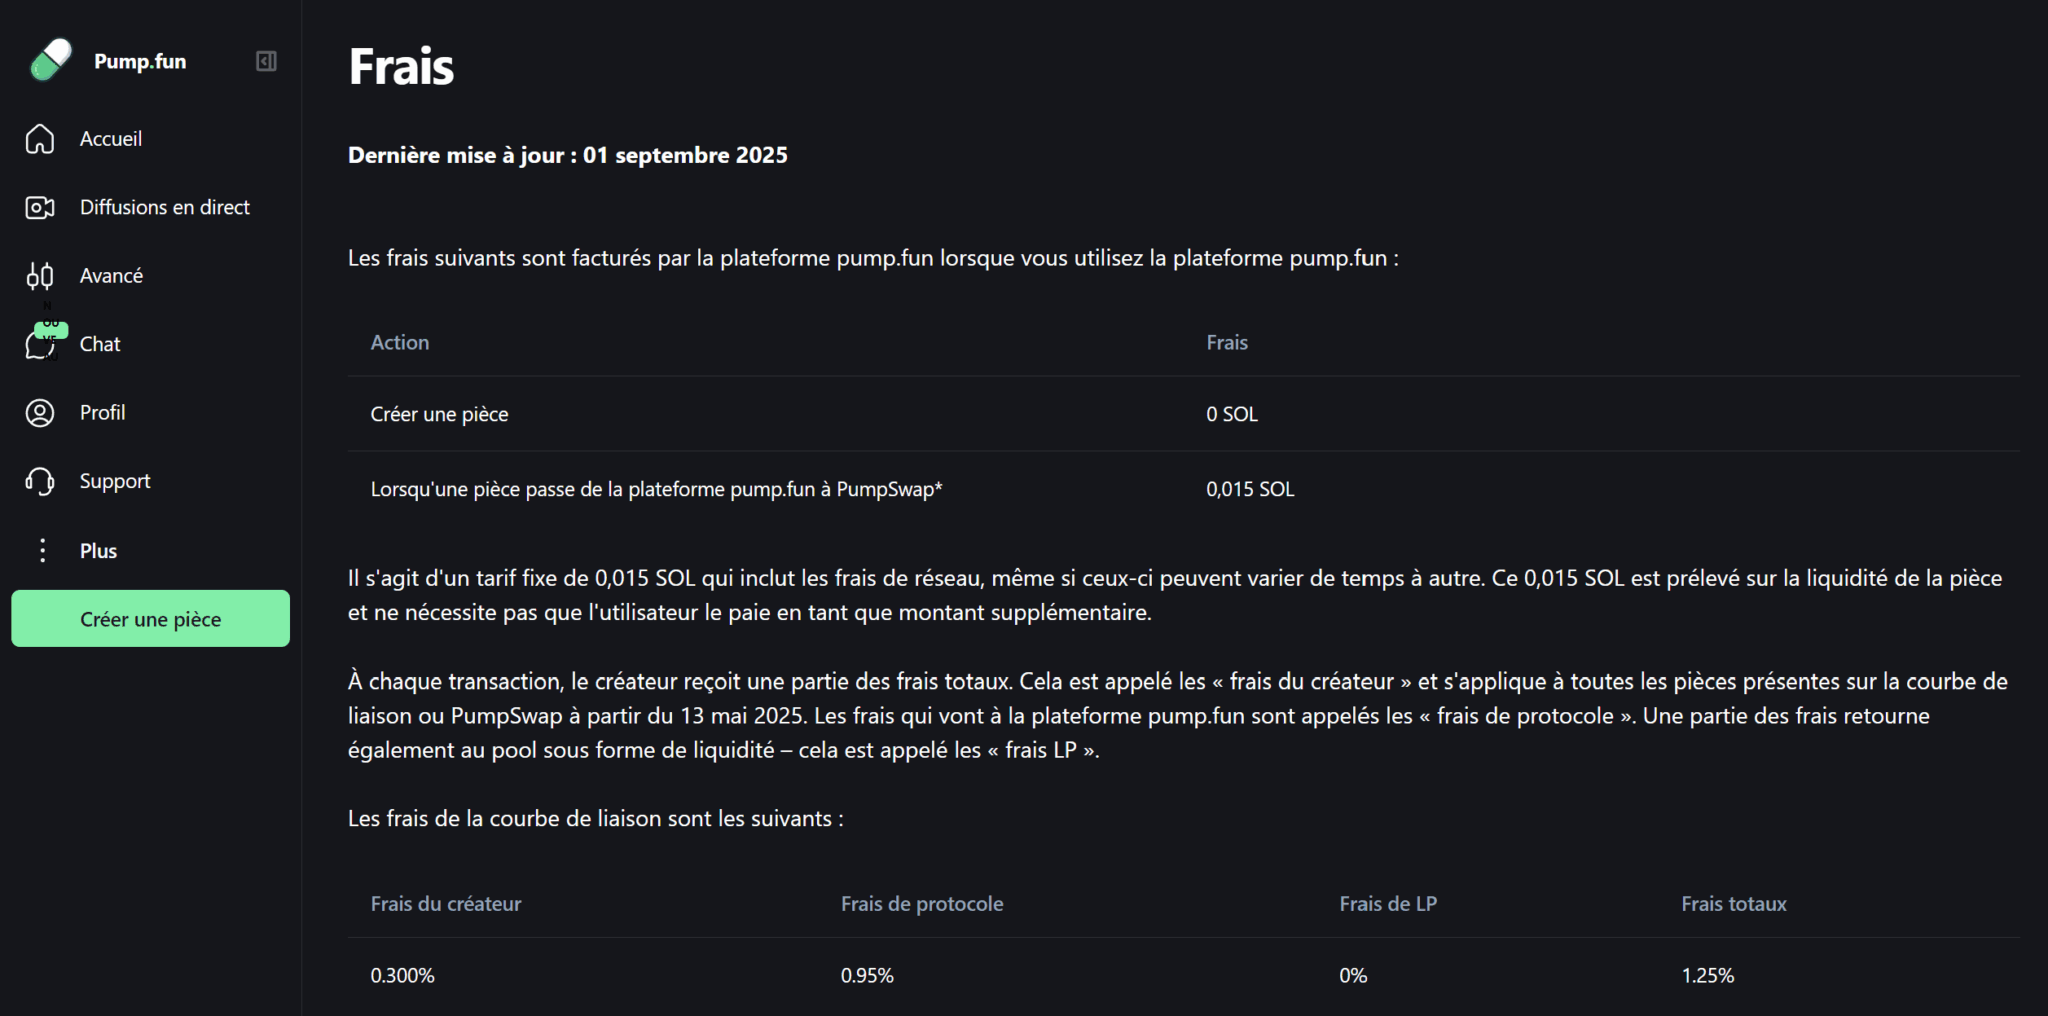Open the Support page

115,481
